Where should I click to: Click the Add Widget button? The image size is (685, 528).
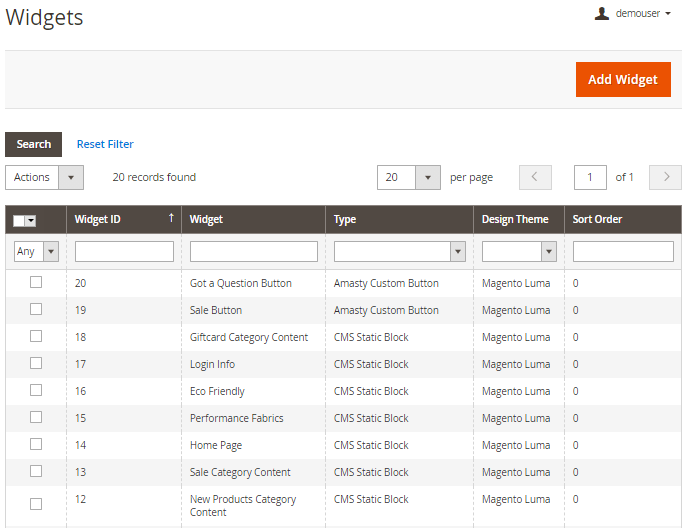(622, 79)
